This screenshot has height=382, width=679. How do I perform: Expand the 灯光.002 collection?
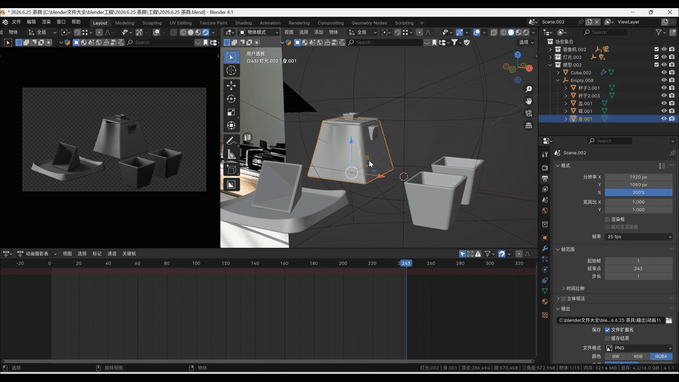[550, 57]
